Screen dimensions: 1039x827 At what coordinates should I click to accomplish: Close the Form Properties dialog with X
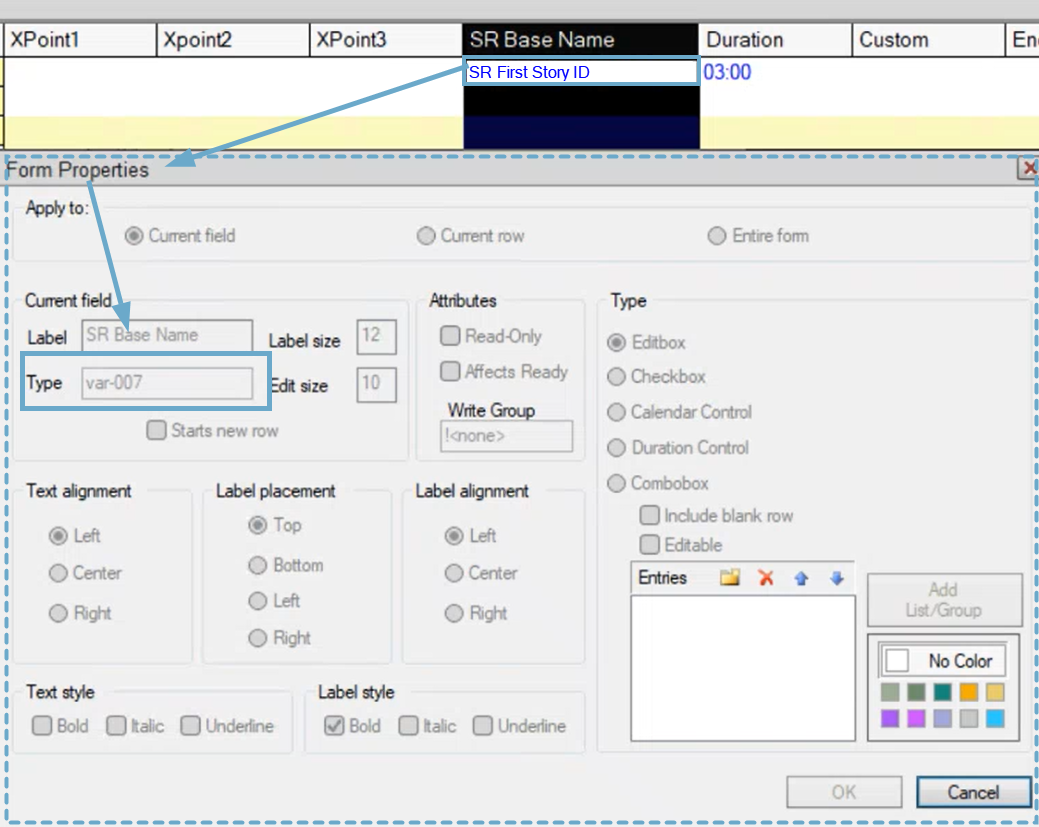click(1027, 169)
